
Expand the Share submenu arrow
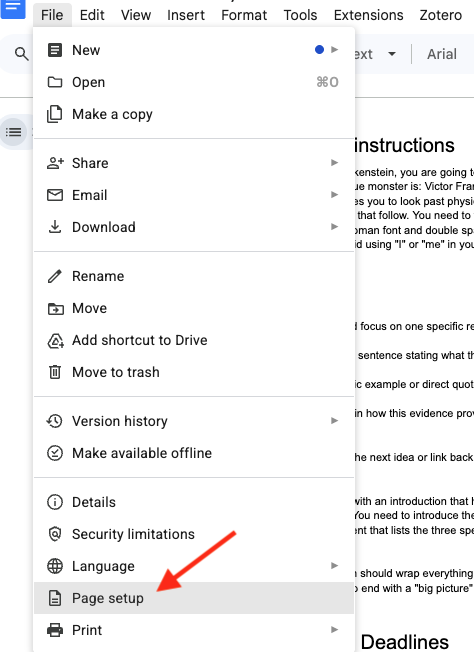point(334,163)
